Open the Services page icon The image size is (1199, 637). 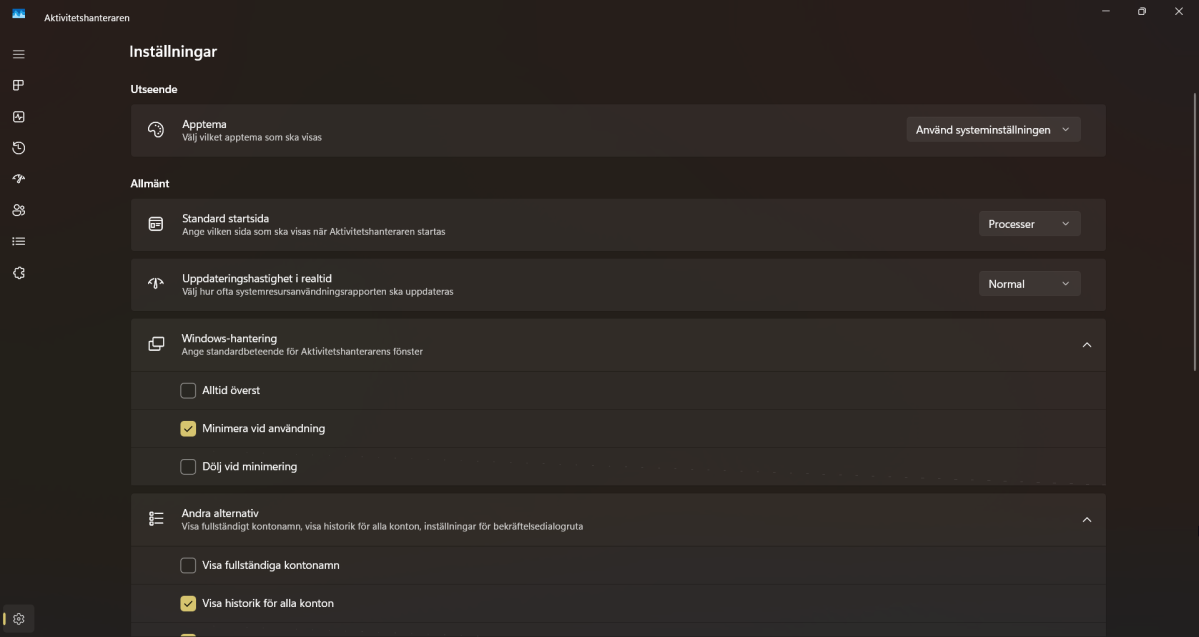(18, 272)
